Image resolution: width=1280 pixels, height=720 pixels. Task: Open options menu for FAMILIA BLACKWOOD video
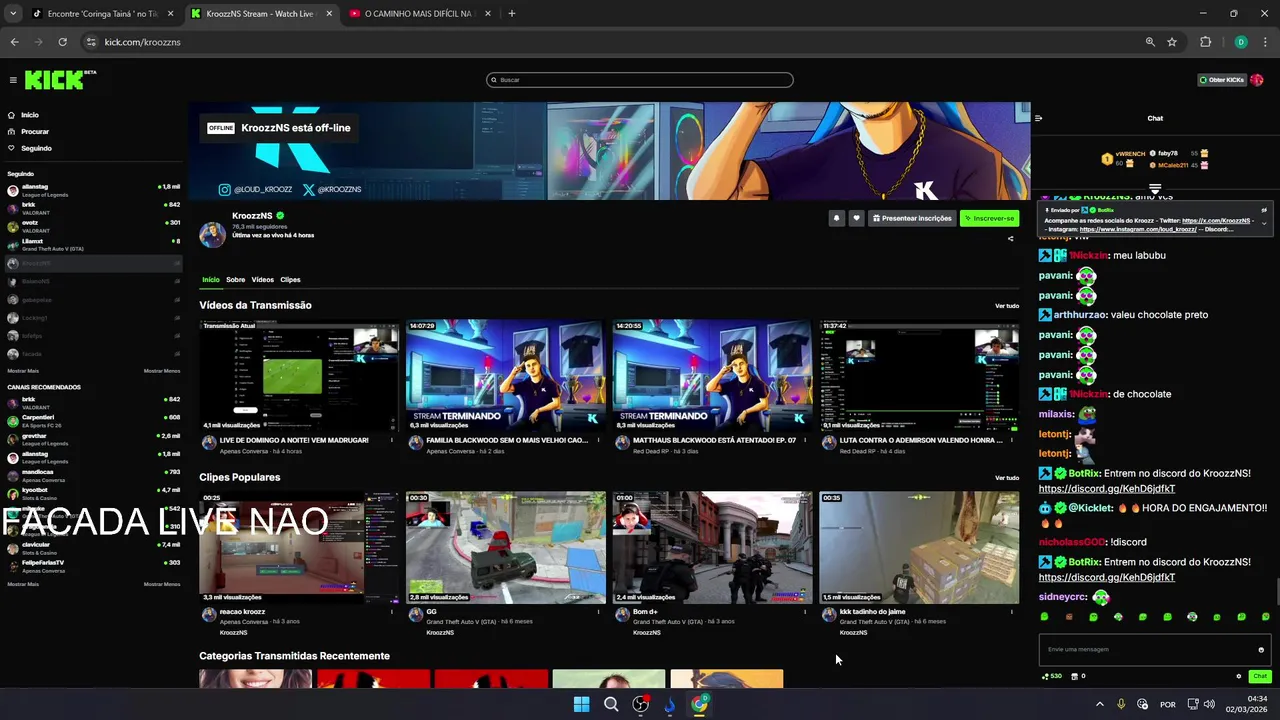(598, 440)
